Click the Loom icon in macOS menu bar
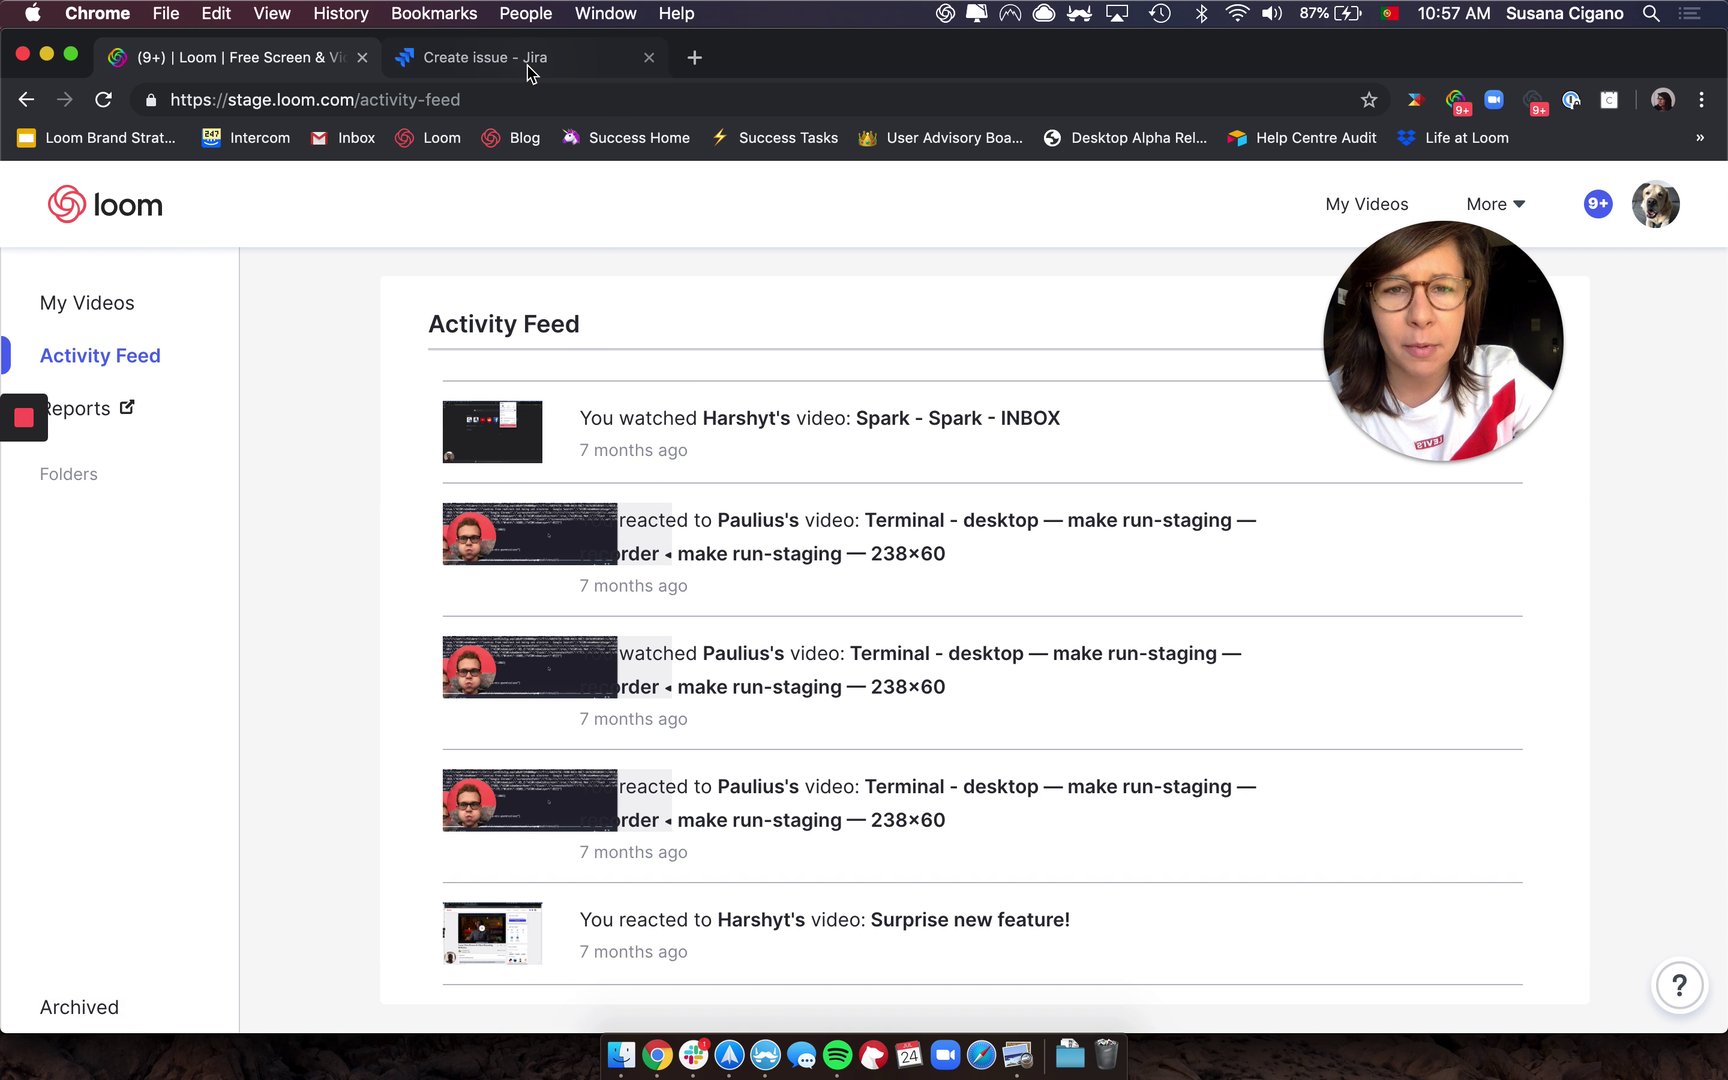The height and width of the screenshot is (1080, 1728). [x=945, y=14]
